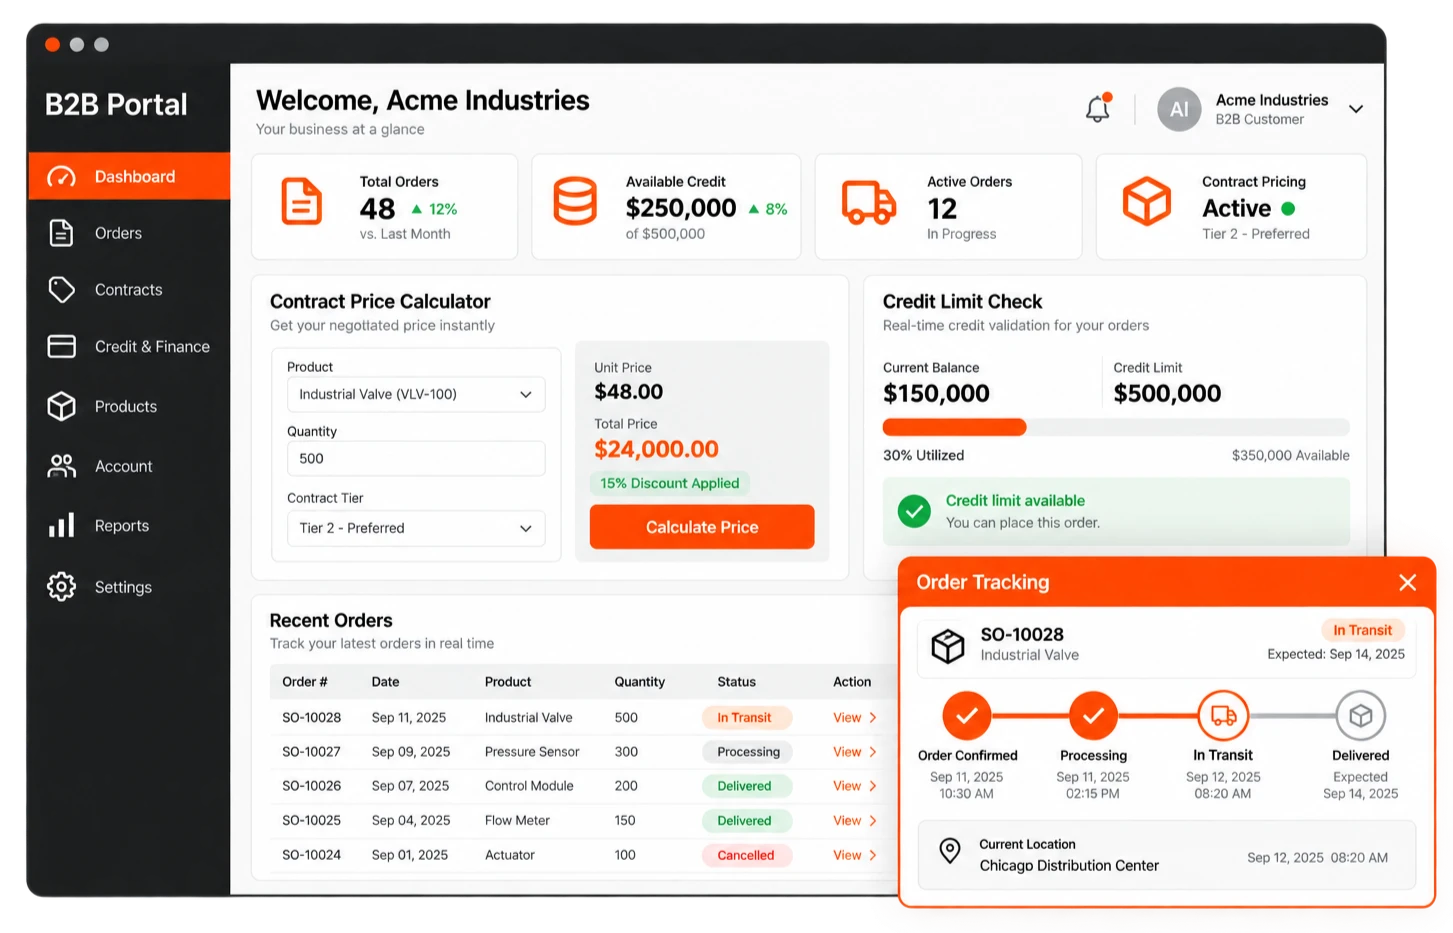The image size is (1453, 933).
Task: Click the Processing step checkmark in tracker
Action: point(1093,715)
